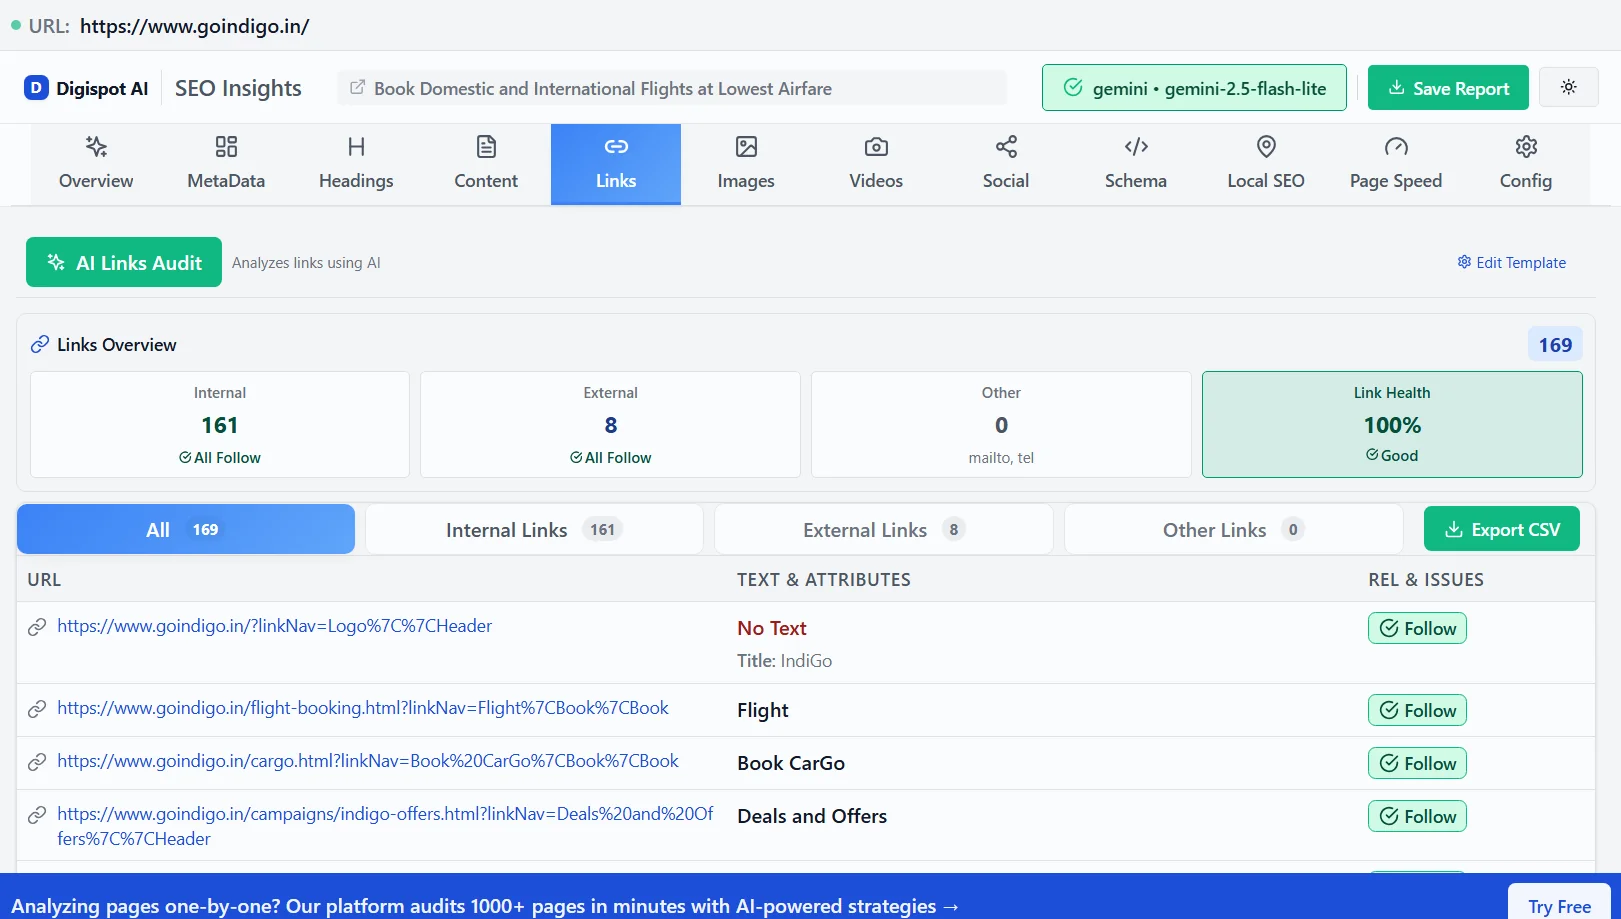The image size is (1621, 919).
Task: Open the Social tab
Action: (x=1006, y=164)
